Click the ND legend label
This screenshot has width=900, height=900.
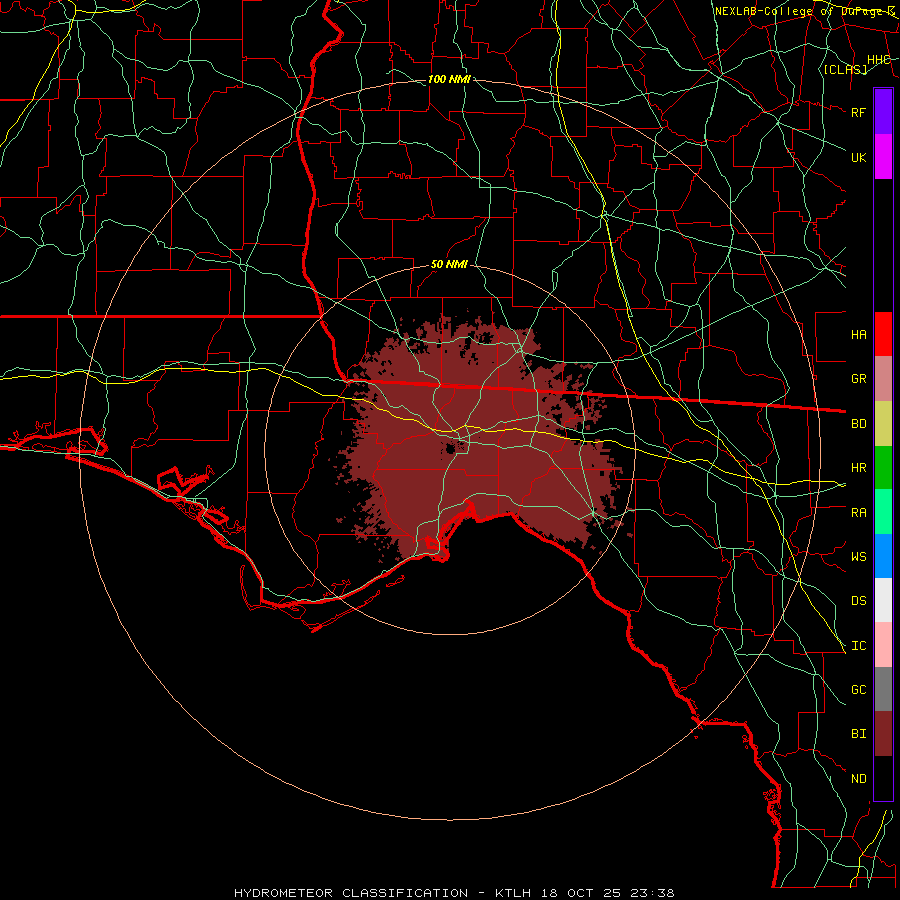coord(859,779)
